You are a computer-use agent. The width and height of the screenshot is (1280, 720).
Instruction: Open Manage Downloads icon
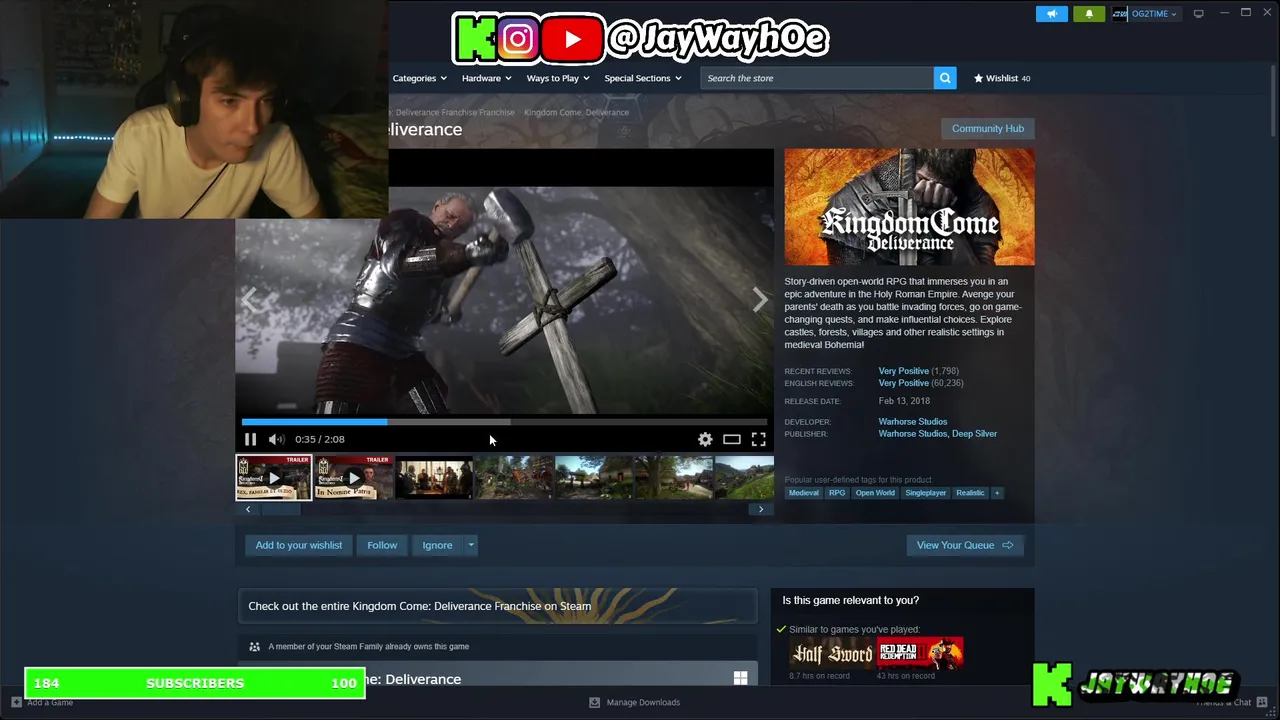pyautogui.click(x=594, y=702)
